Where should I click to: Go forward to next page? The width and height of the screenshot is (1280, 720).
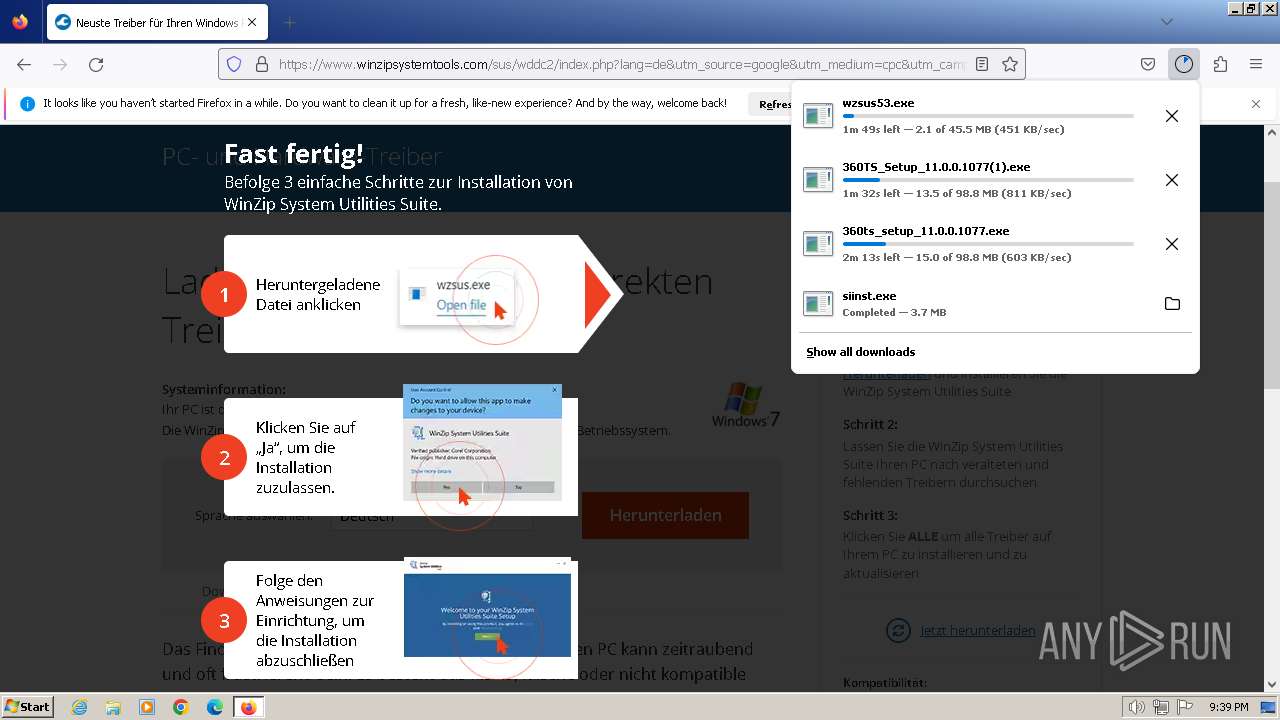[x=60, y=64]
